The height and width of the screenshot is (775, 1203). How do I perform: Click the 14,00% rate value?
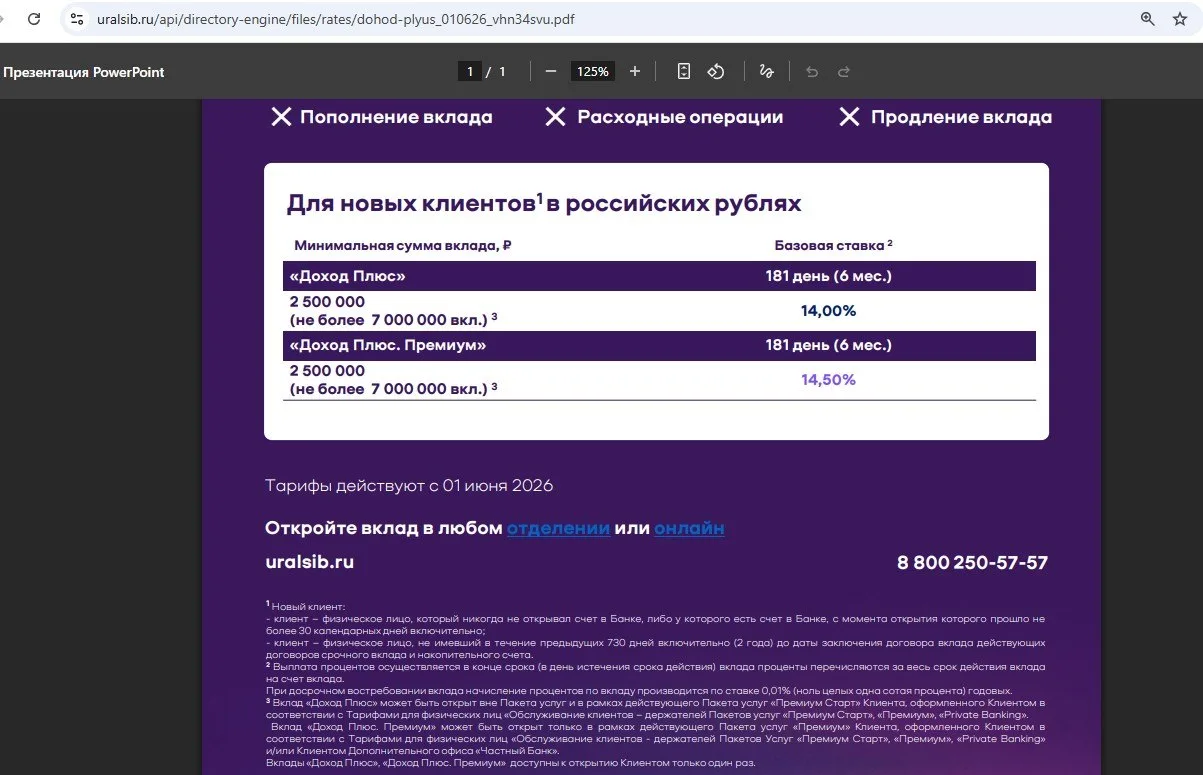click(828, 311)
